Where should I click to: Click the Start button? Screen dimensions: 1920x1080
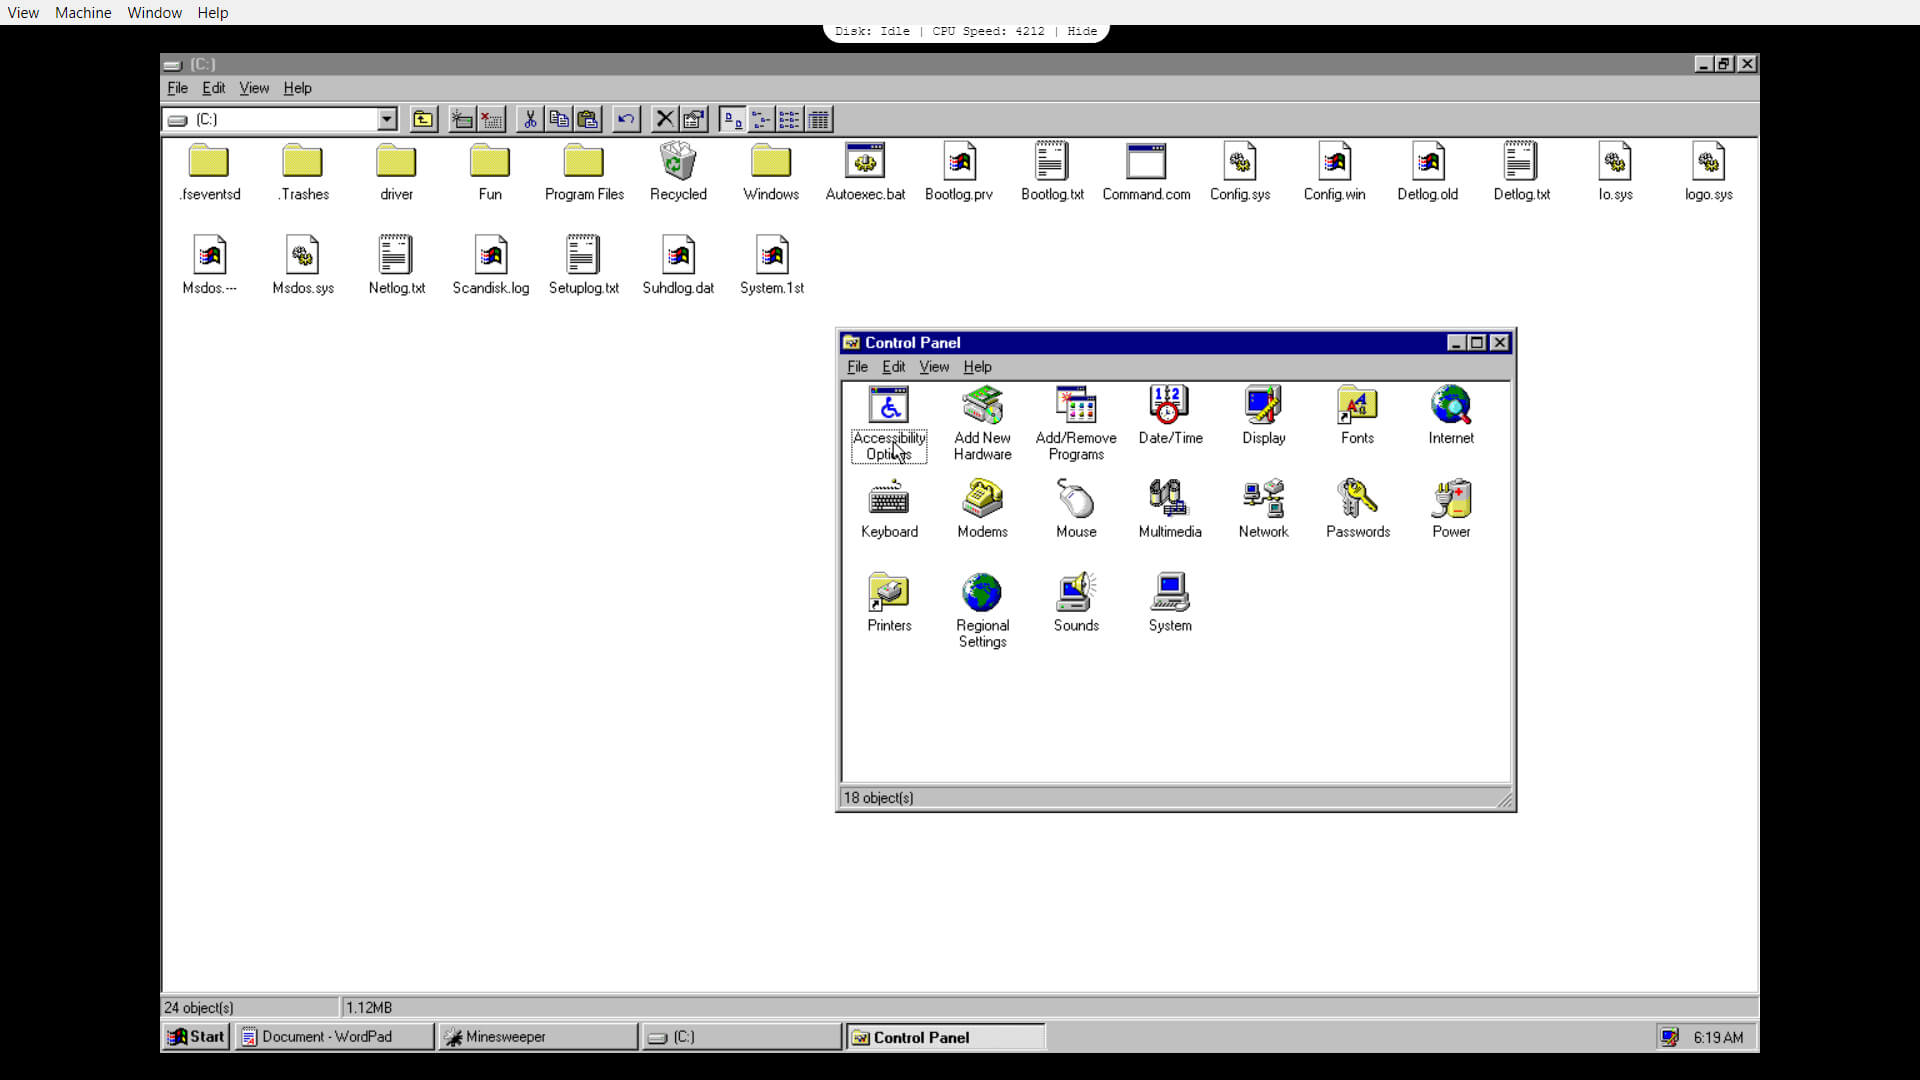[196, 1037]
